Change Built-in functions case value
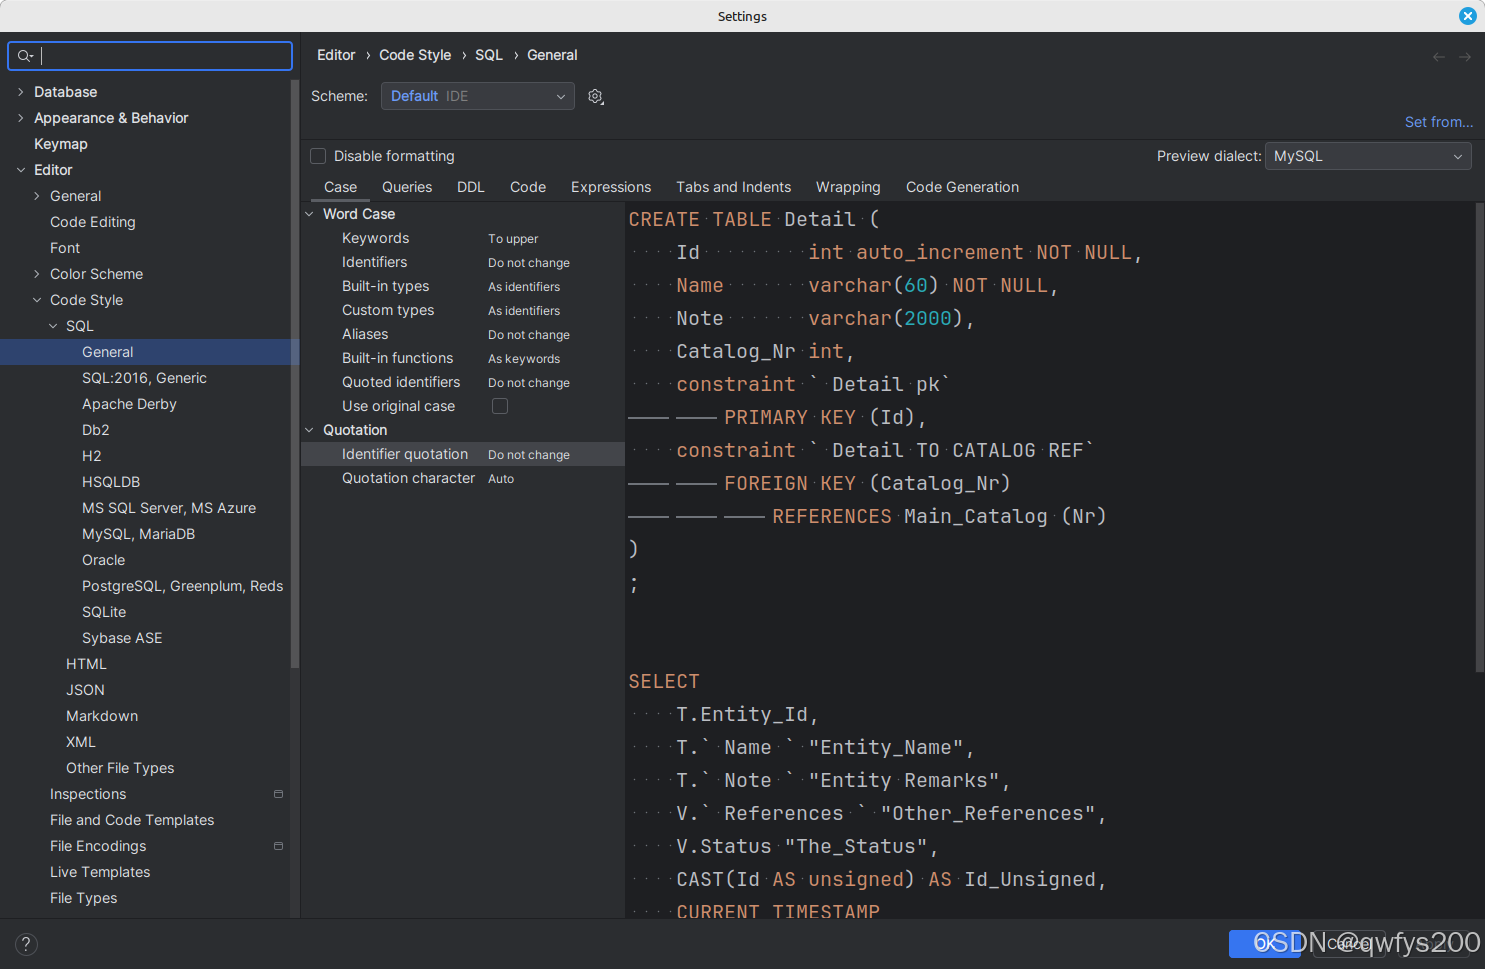Screen dimensions: 1485x969 524,359
